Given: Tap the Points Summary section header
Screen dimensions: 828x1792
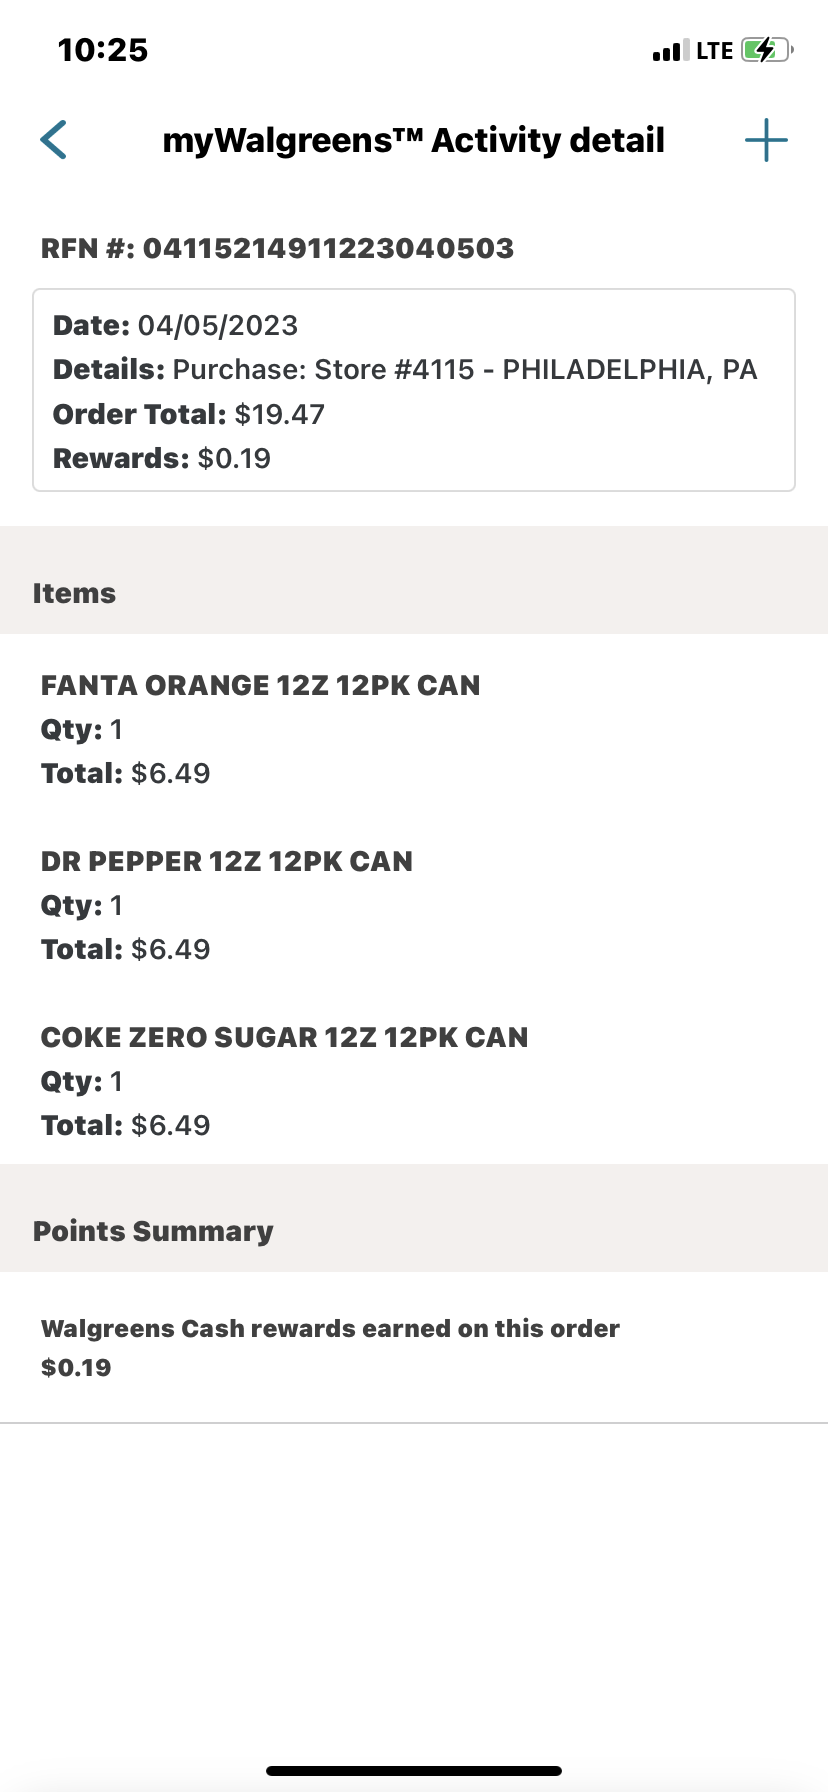Looking at the screenshot, I should click(x=153, y=1231).
